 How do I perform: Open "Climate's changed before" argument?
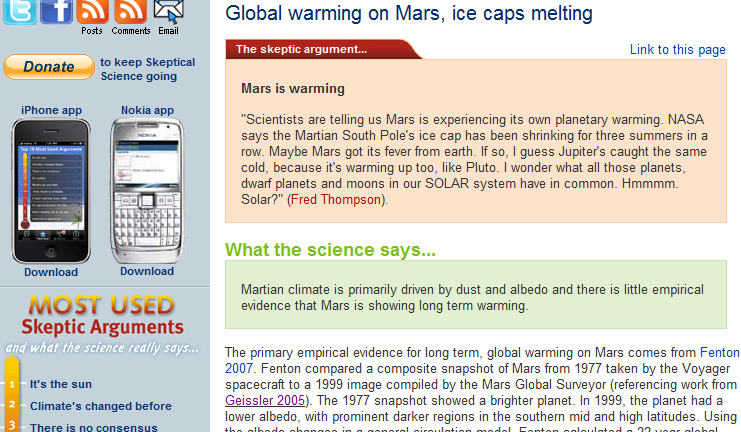(100, 406)
